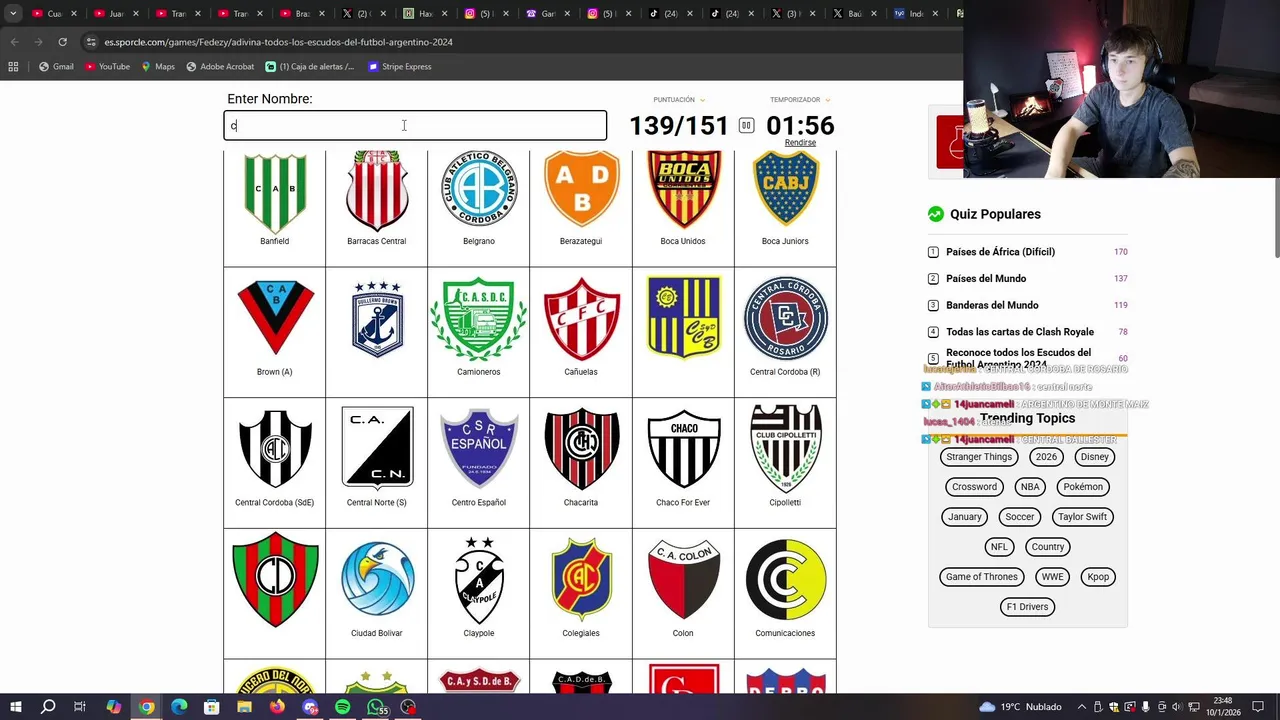Click the Brown (A) crest
The width and height of the screenshot is (1280, 720).
[x=275, y=318]
